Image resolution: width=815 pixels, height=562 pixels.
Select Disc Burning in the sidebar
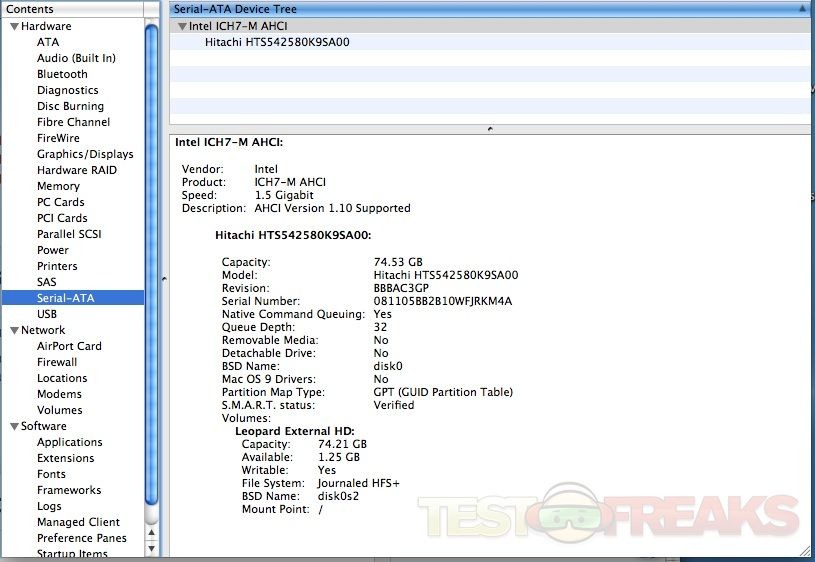coord(70,106)
